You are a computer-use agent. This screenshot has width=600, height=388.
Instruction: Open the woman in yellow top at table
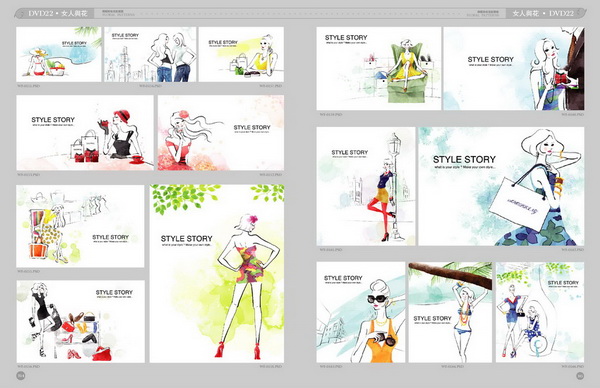[x=241, y=54]
